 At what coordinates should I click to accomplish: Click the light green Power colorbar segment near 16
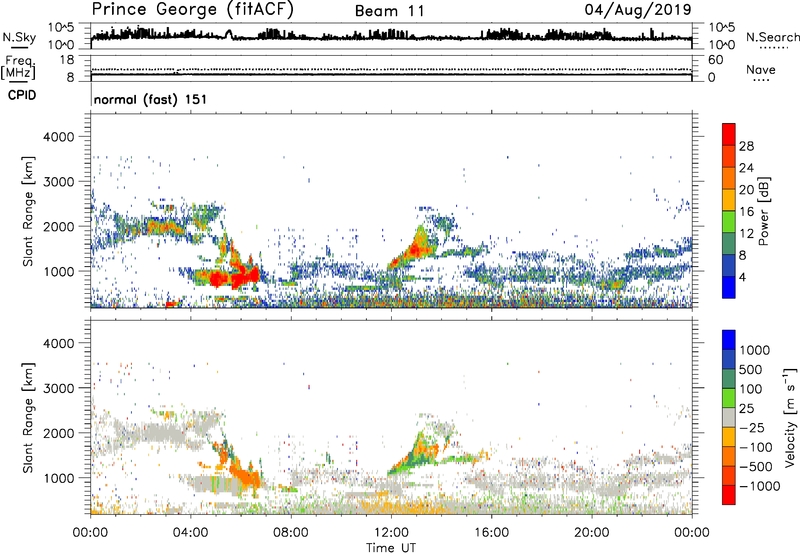tap(729, 222)
